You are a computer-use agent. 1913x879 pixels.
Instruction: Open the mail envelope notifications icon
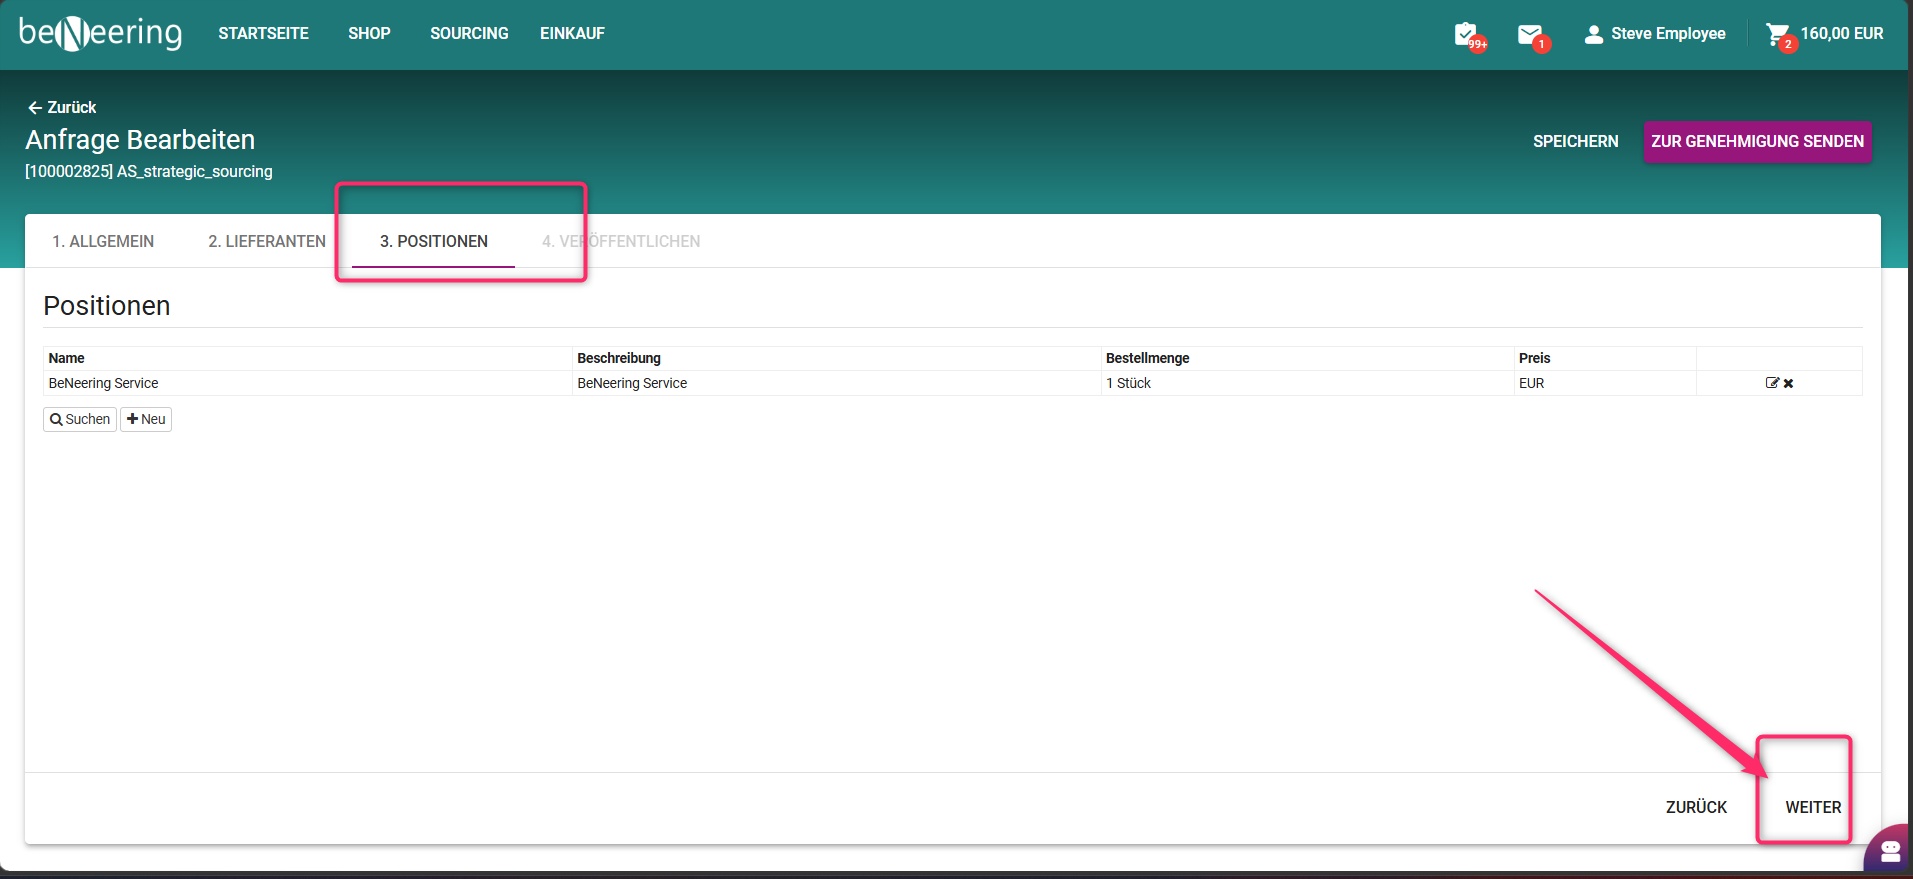[x=1532, y=36]
